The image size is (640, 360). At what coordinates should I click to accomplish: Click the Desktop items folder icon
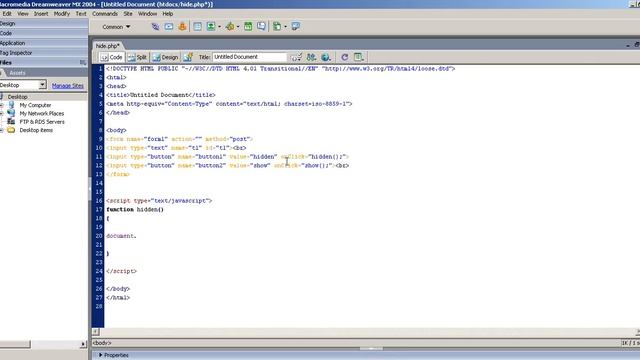11,130
